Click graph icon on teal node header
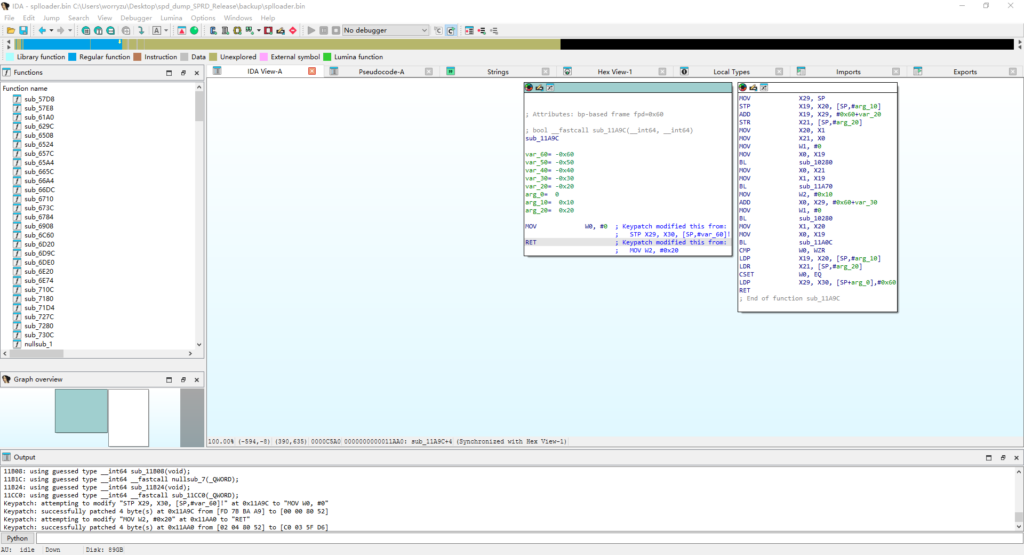1024x555 pixels. (x=550, y=87)
